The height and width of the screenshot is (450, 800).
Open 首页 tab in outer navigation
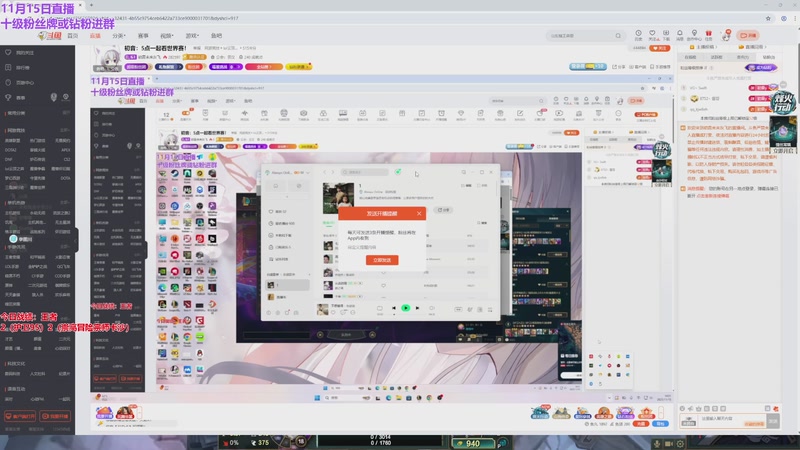(72, 36)
